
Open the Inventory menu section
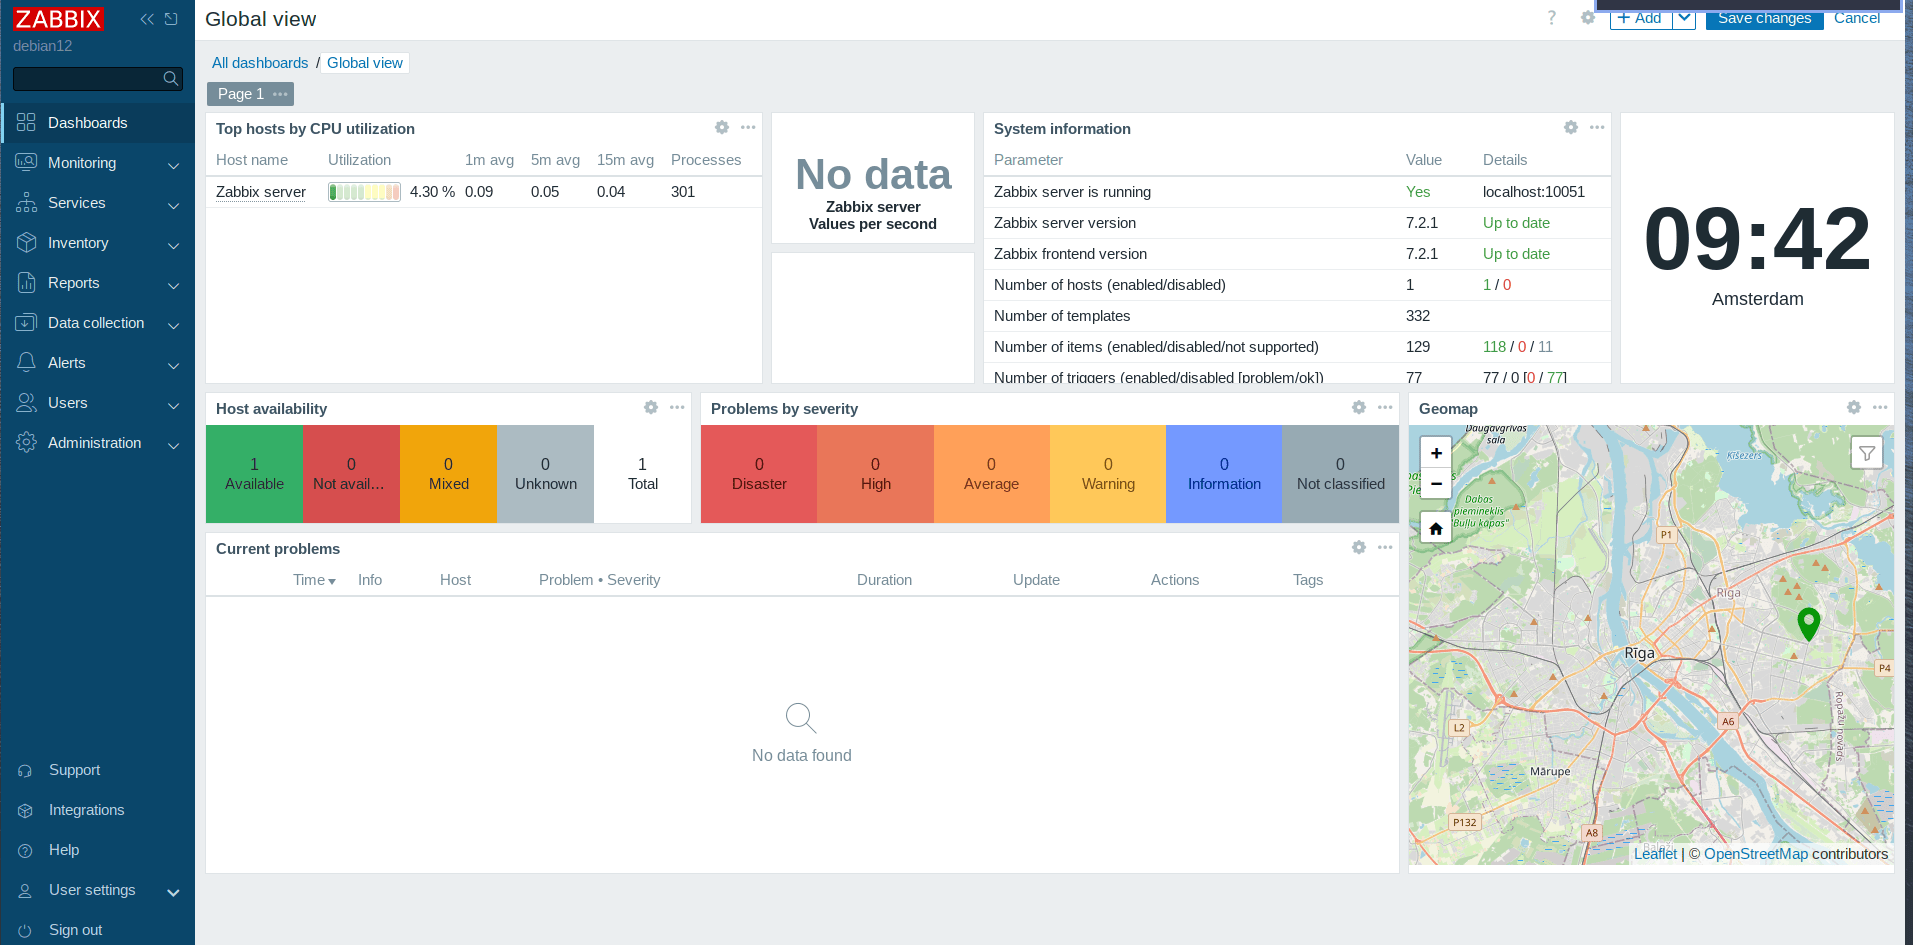coord(98,243)
